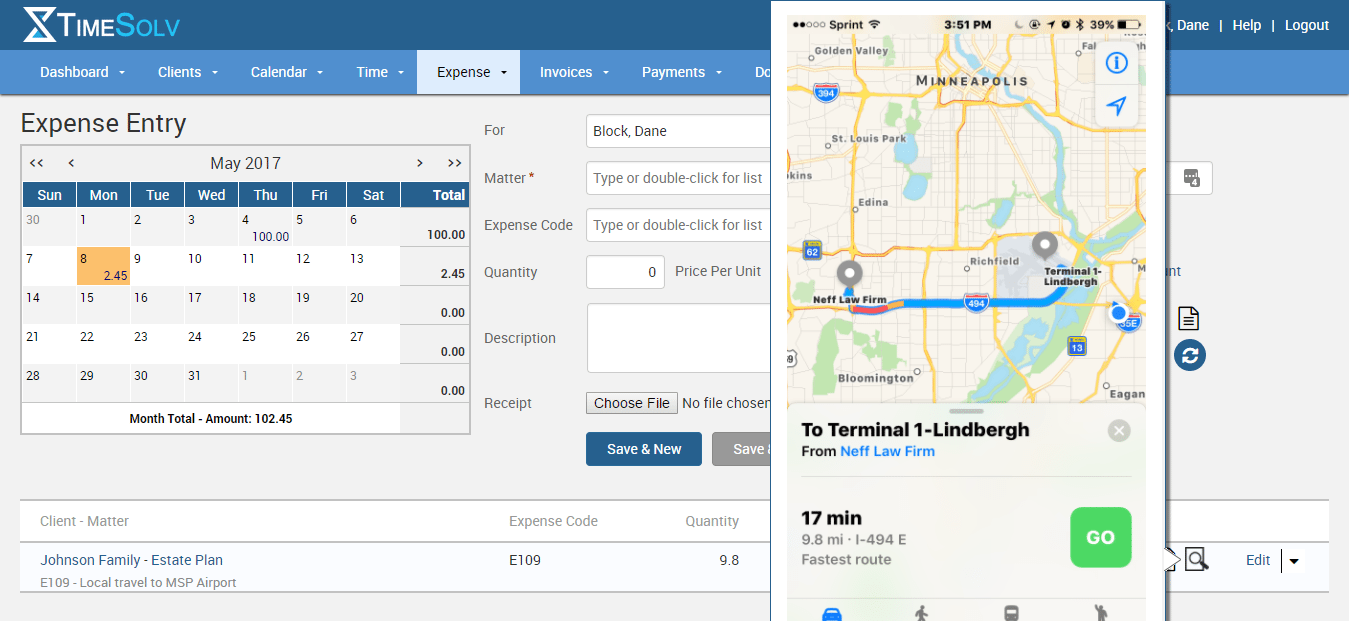Click the document notes icon
This screenshot has width=1349, height=621.
tap(1188, 319)
